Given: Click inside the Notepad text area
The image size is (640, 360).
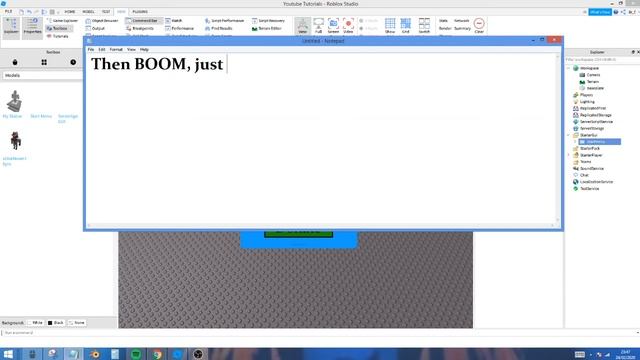Looking at the screenshot, I should [321, 139].
